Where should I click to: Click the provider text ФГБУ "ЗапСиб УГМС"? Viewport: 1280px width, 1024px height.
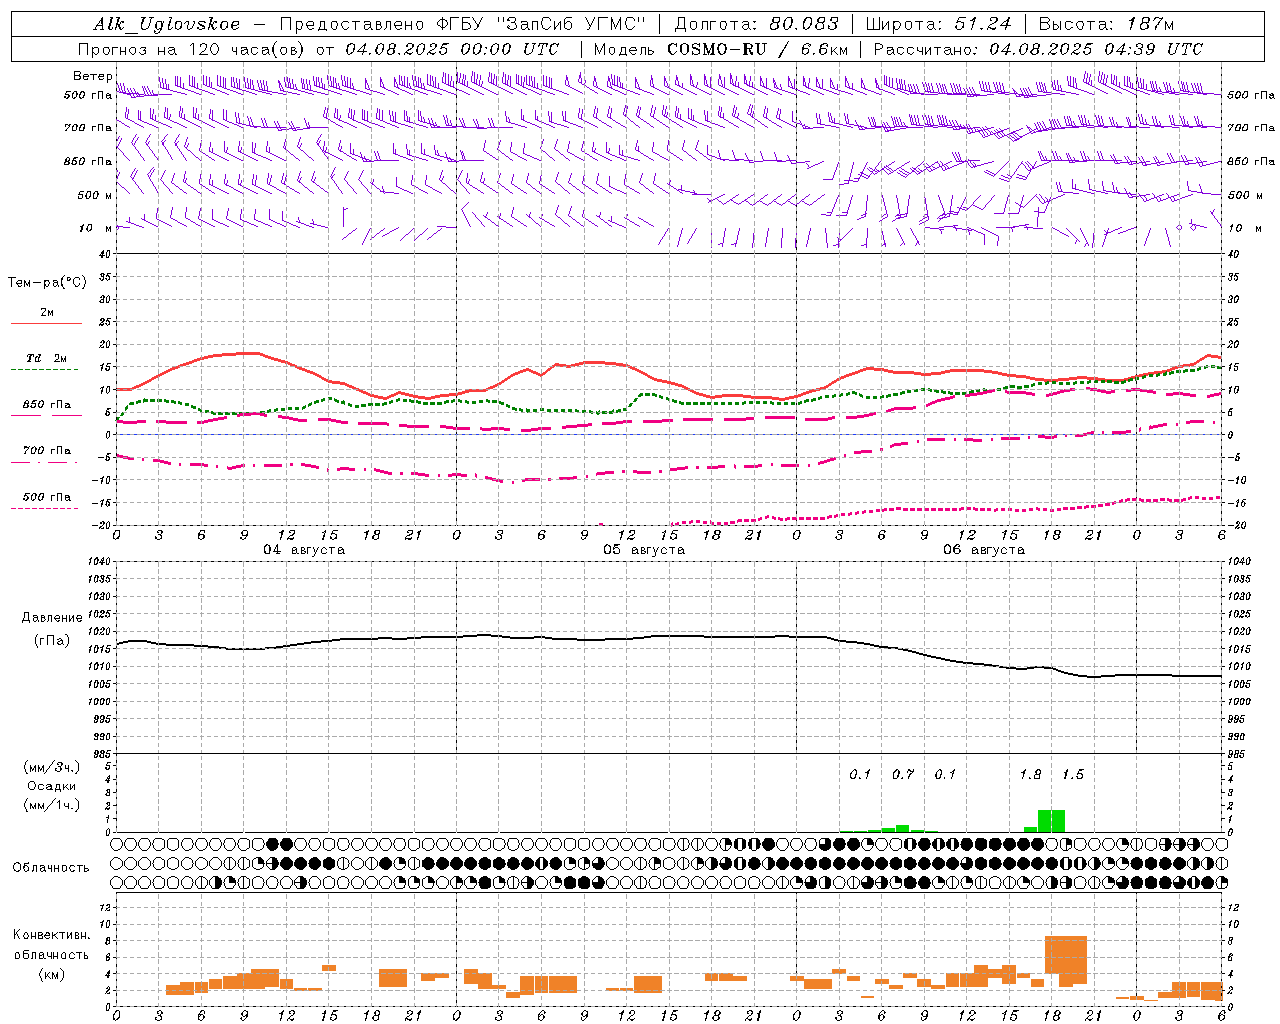541,24
